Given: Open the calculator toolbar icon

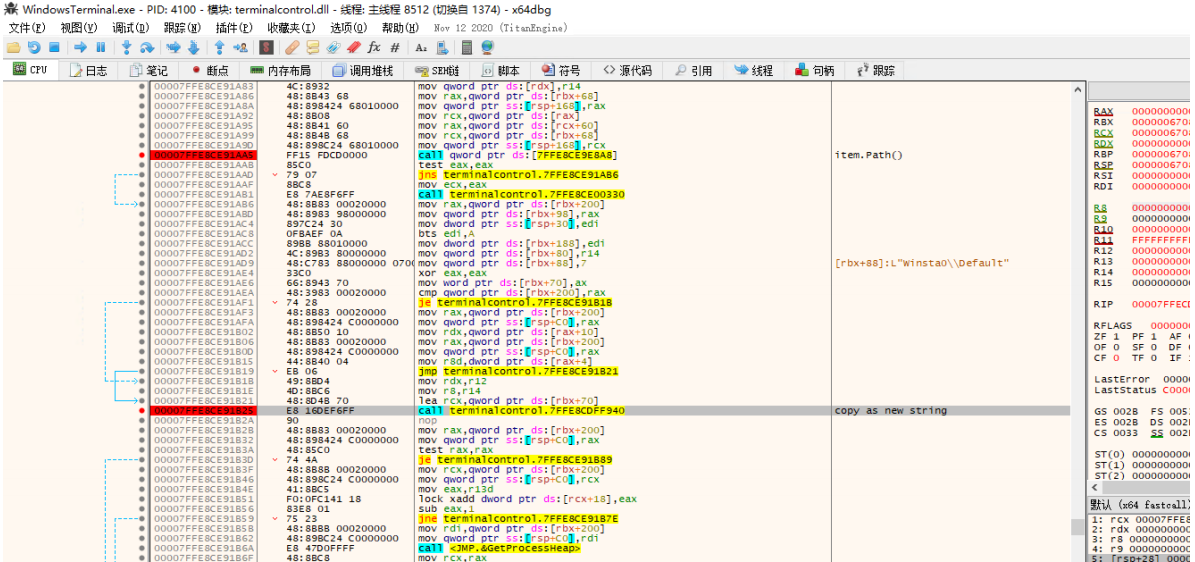Looking at the screenshot, I should [x=467, y=47].
